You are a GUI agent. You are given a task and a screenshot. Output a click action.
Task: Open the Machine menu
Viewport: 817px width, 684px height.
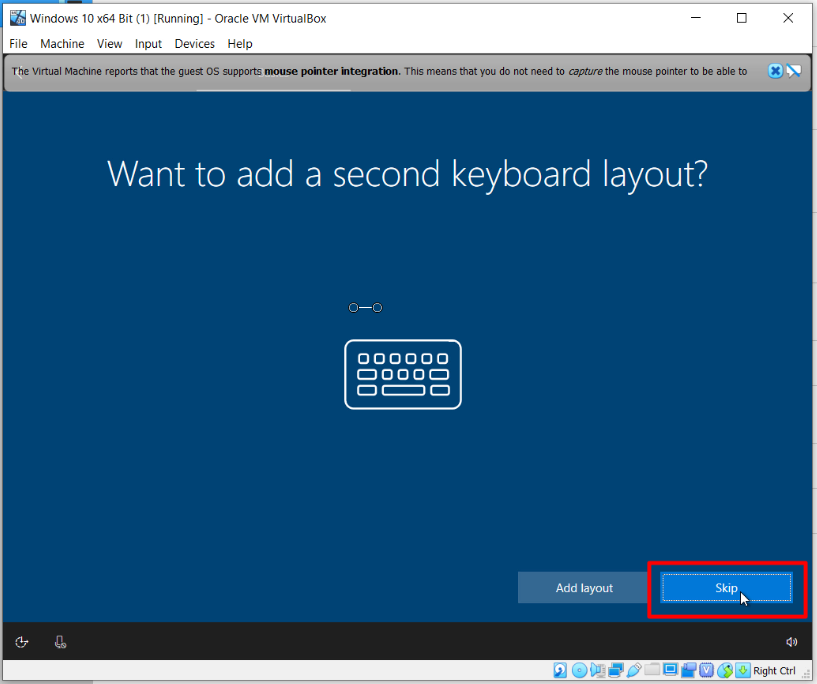tap(62, 43)
